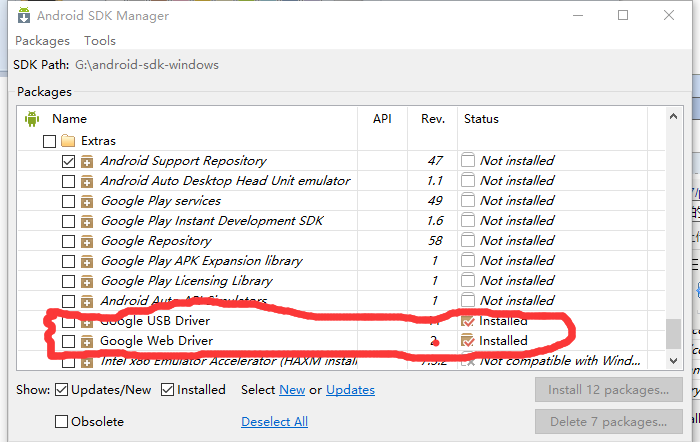Click the Select New link

292,390
